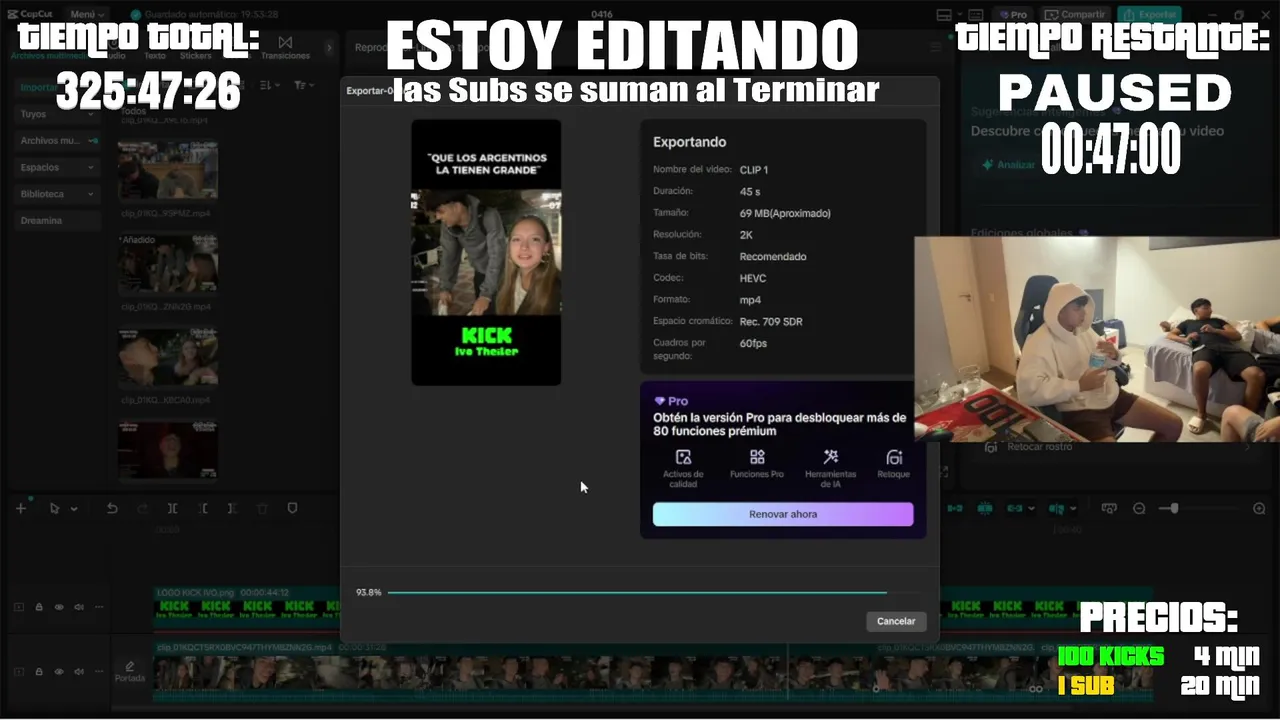Redo the last undone edit in timeline toolbar
The height and width of the screenshot is (720, 1280).
coord(142,508)
